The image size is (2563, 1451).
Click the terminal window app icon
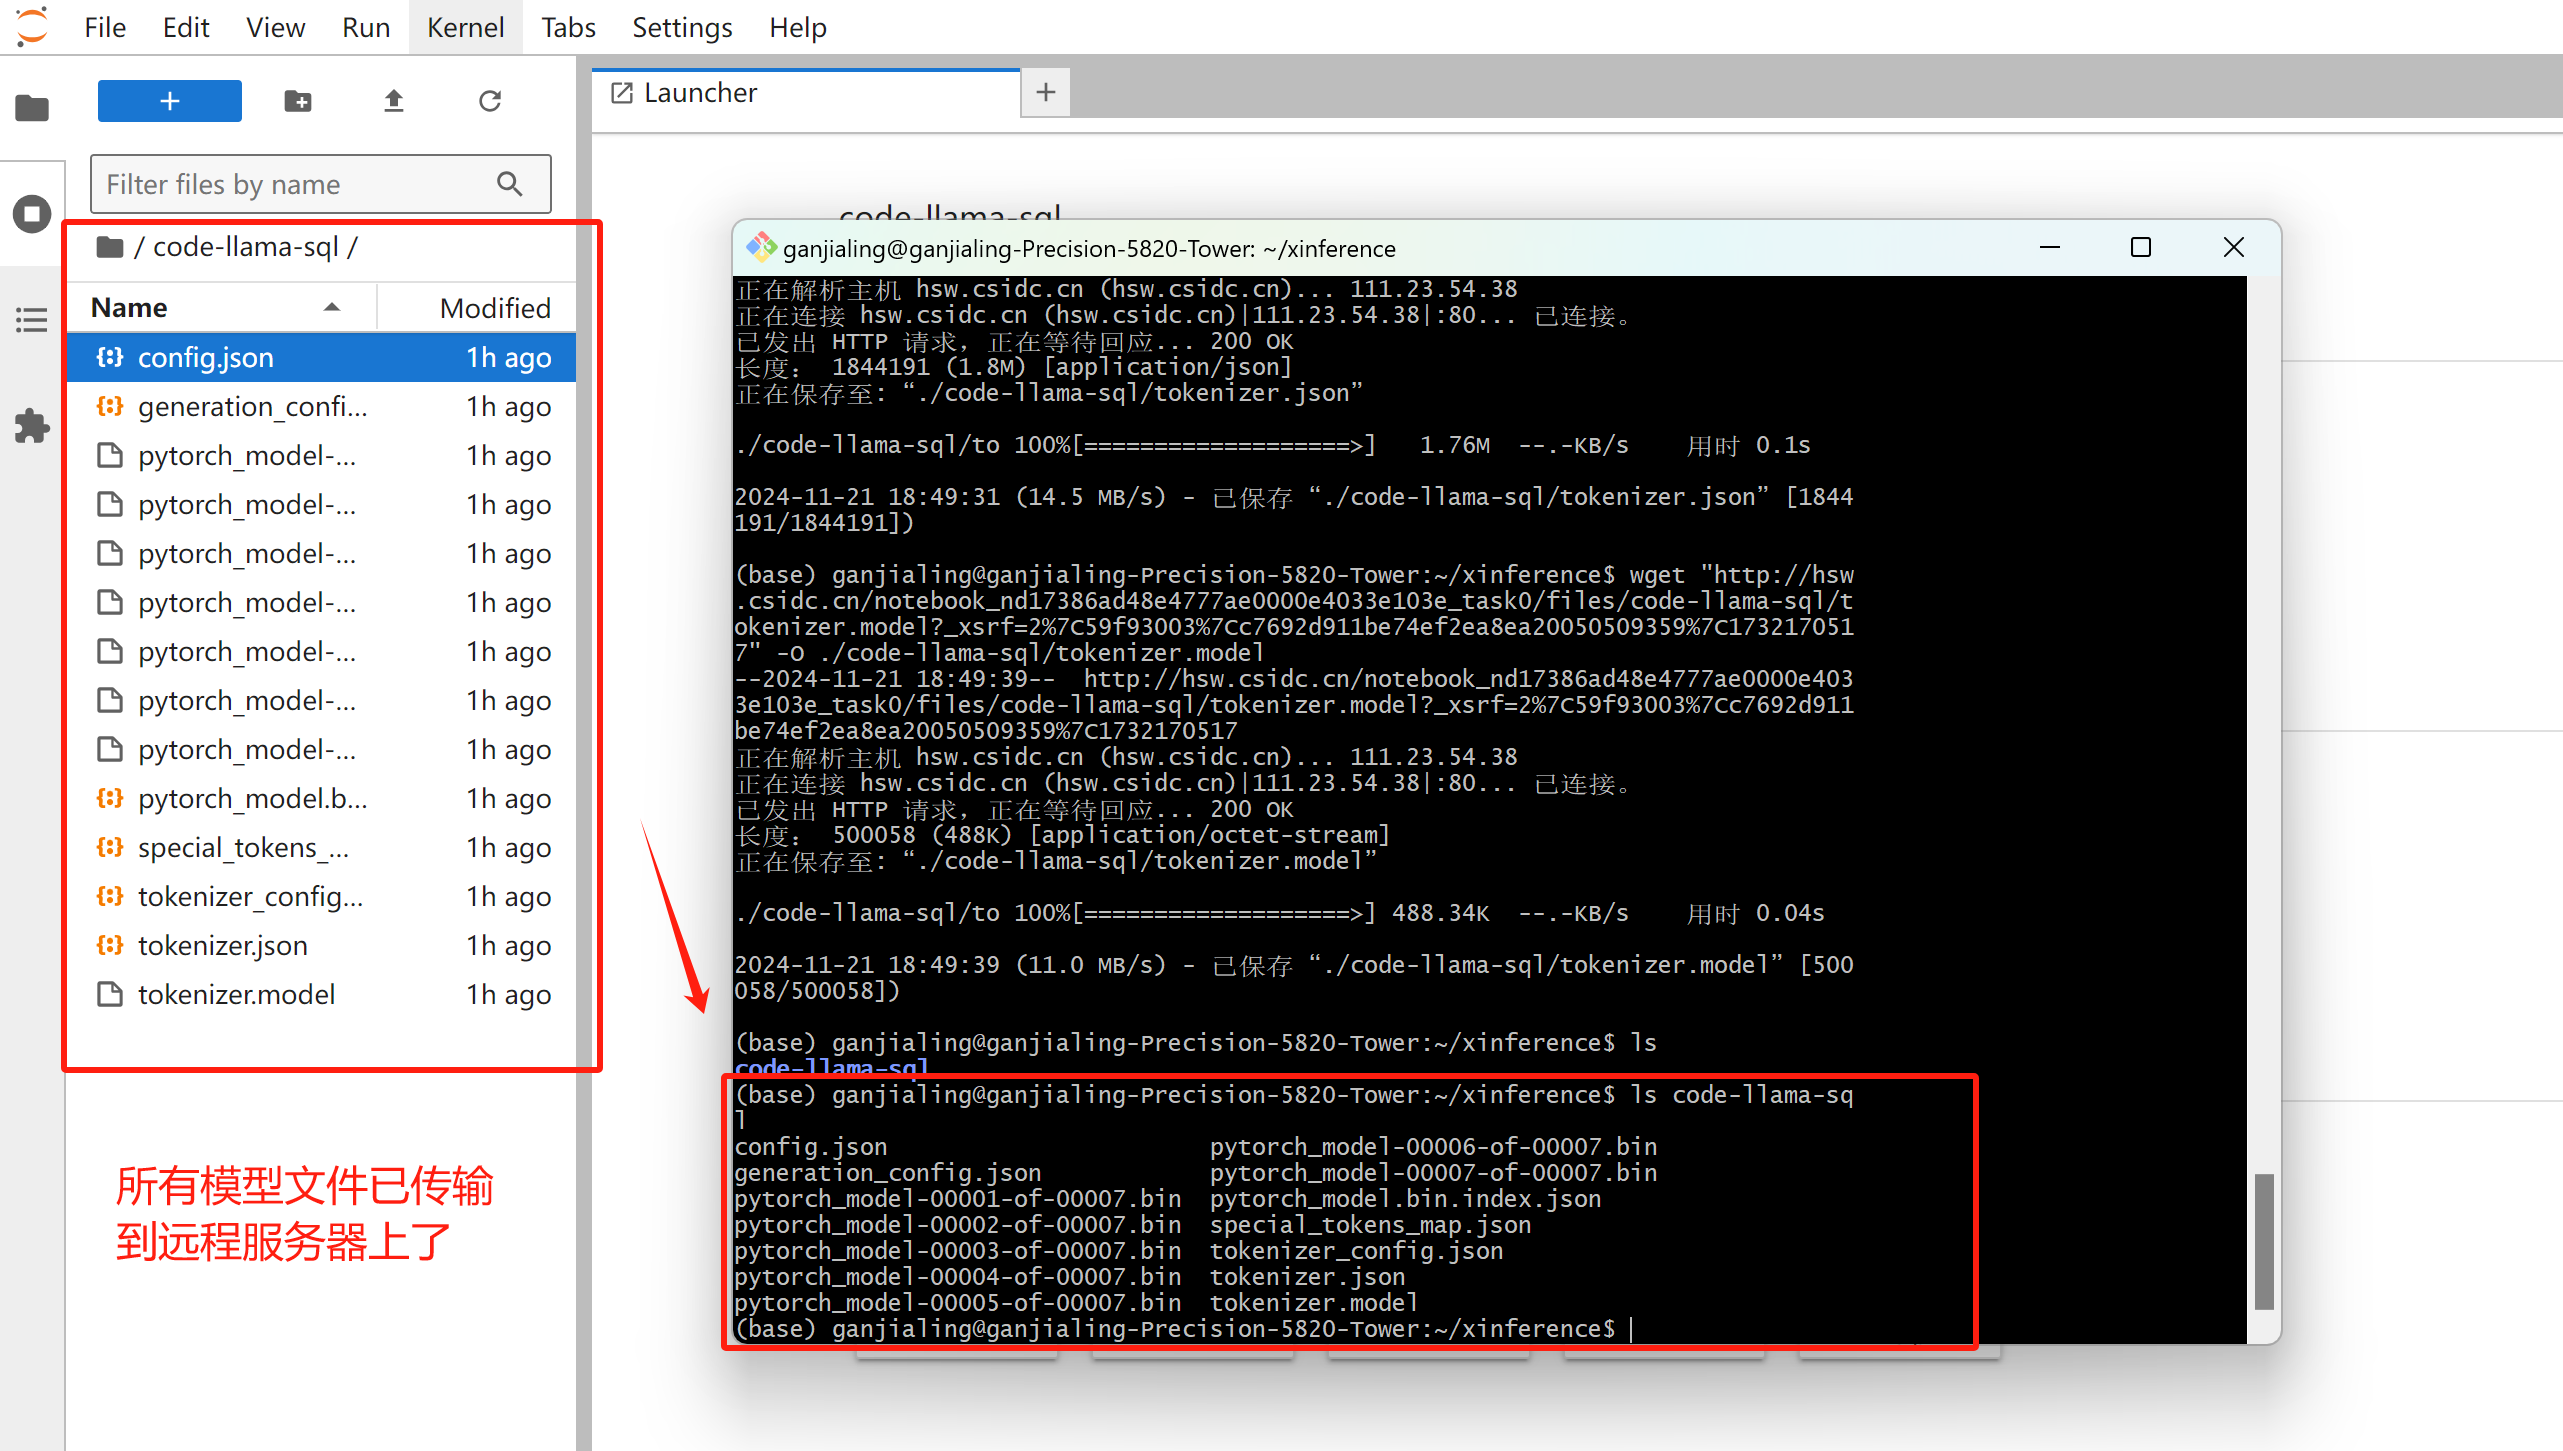762,247
